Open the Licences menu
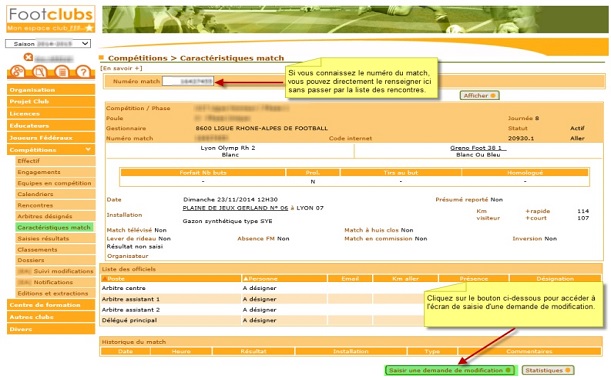611x378 pixels. tap(51, 113)
